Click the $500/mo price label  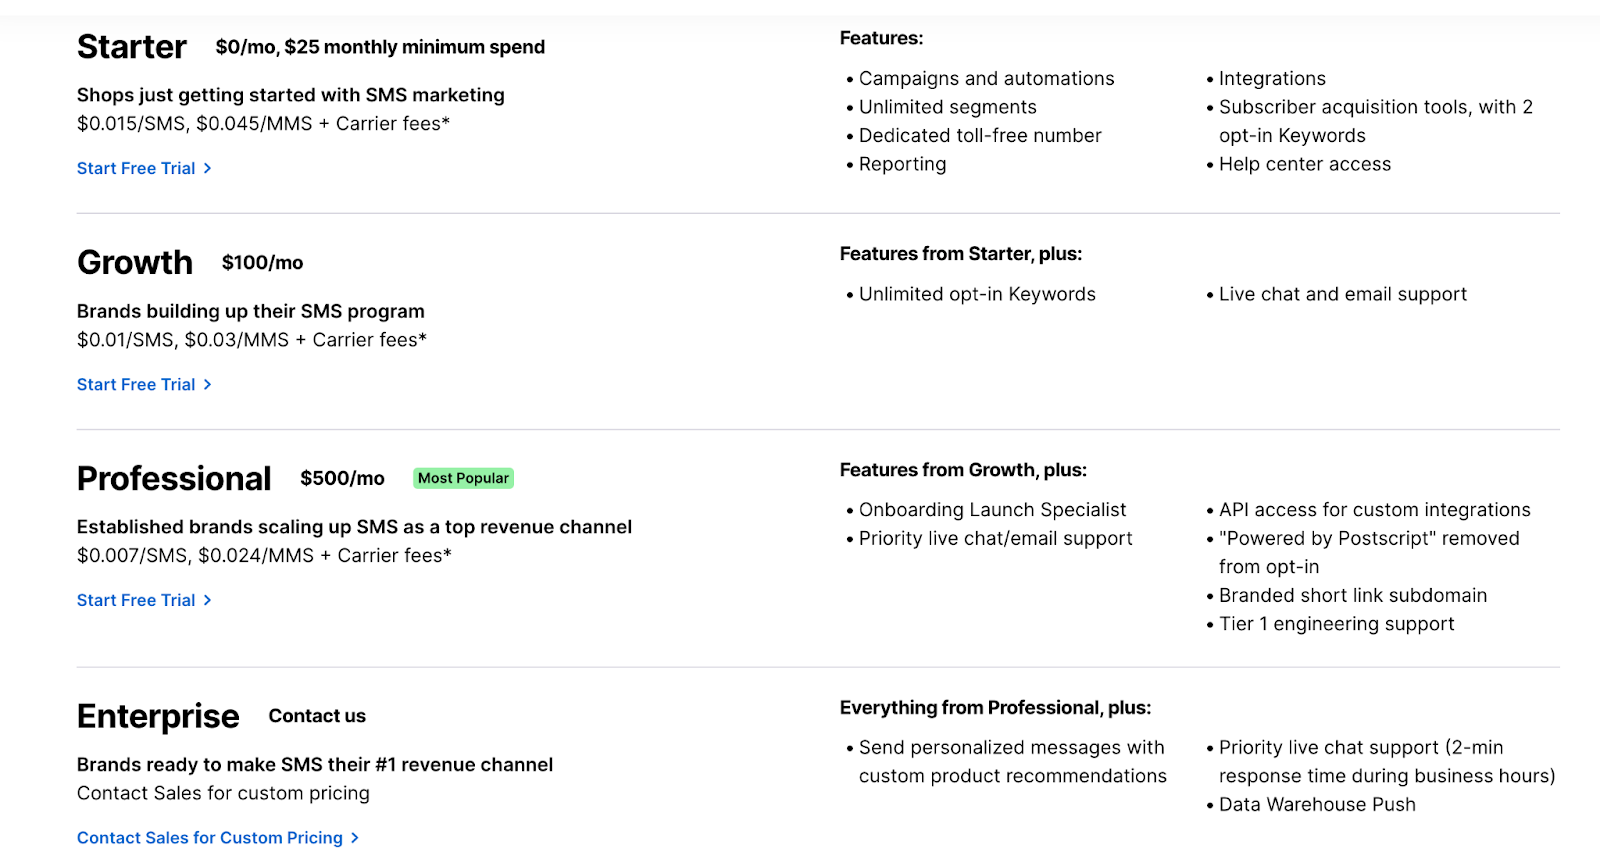click(342, 478)
